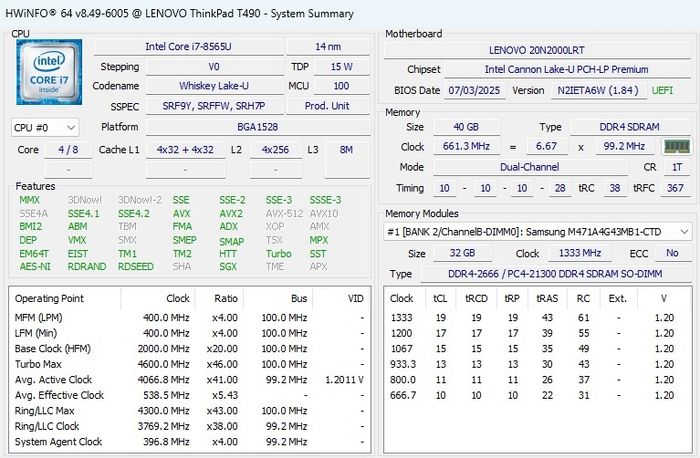Click the tRFC timing value 367

point(675,188)
